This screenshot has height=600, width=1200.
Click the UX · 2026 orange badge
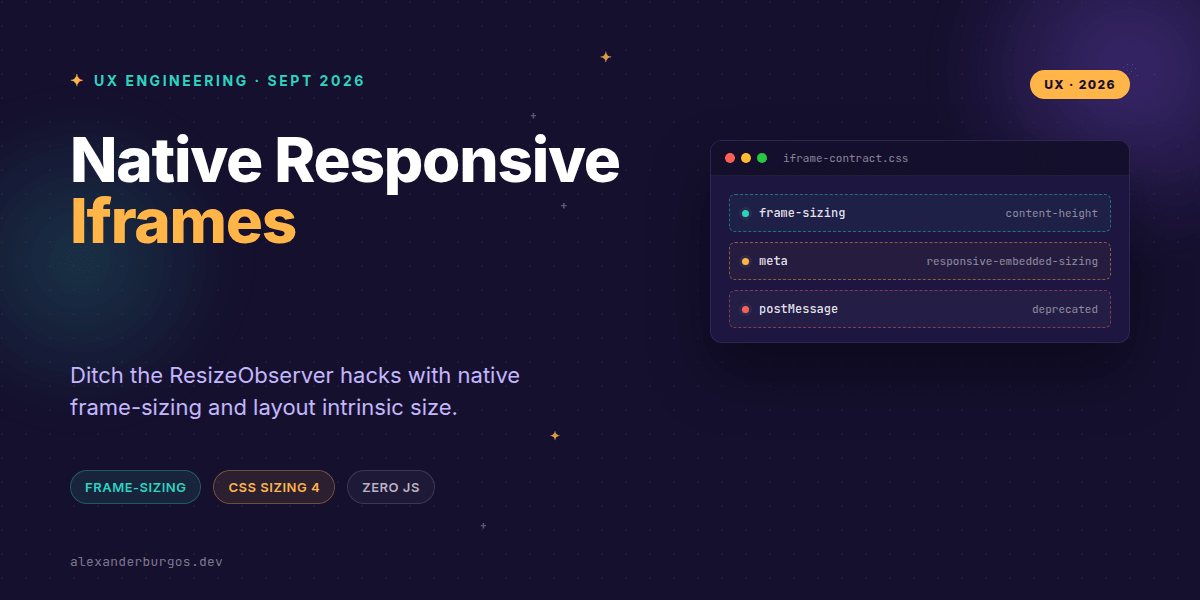[x=1080, y=85]
